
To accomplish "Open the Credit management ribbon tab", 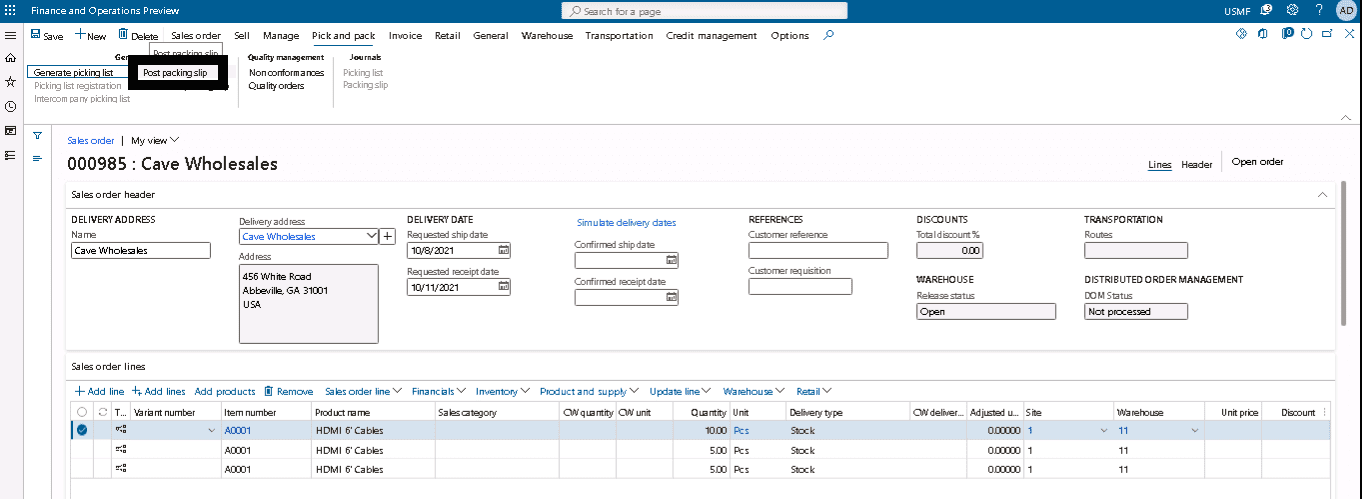I will [x=712, y=35].
